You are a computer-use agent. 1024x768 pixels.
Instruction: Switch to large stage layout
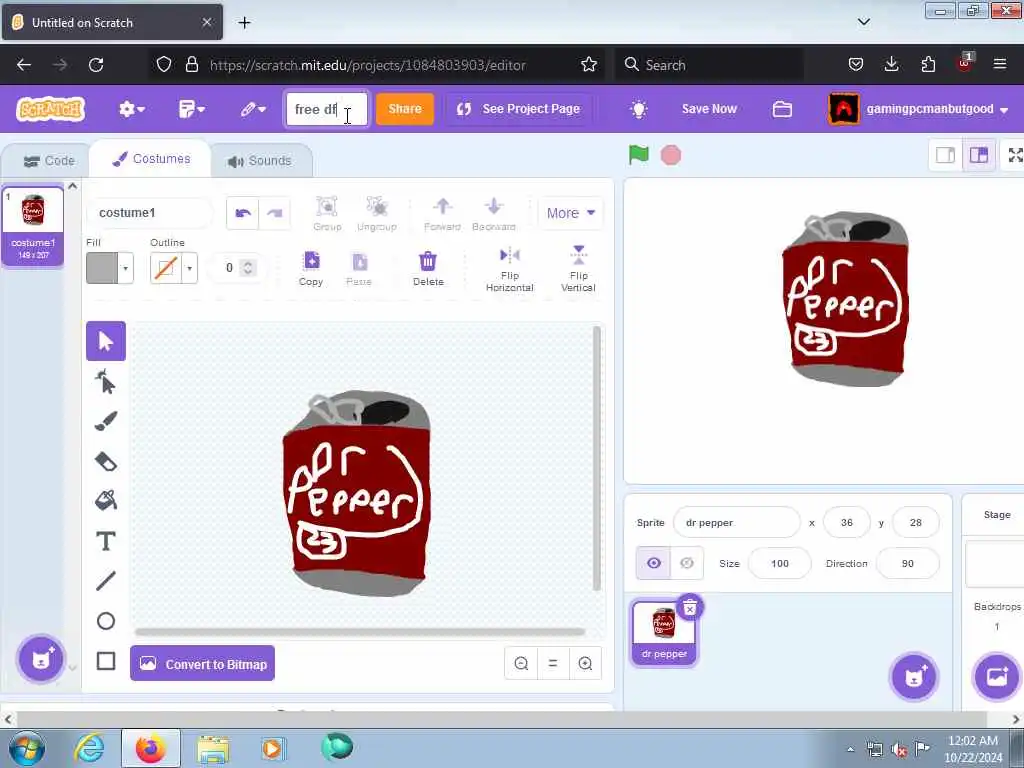point(979,155)
